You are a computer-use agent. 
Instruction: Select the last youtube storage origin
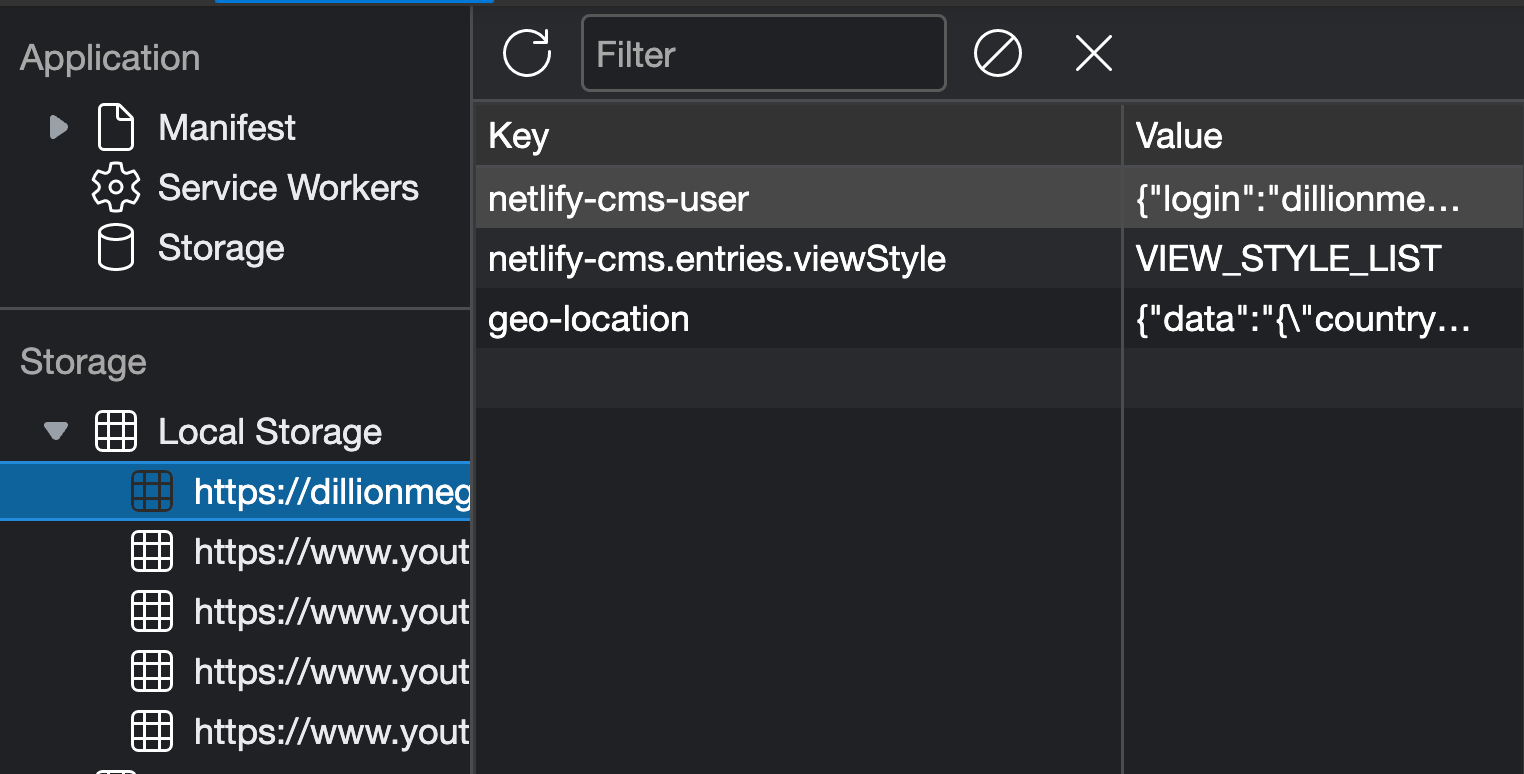pyautogui.click(x=235, y=731)
